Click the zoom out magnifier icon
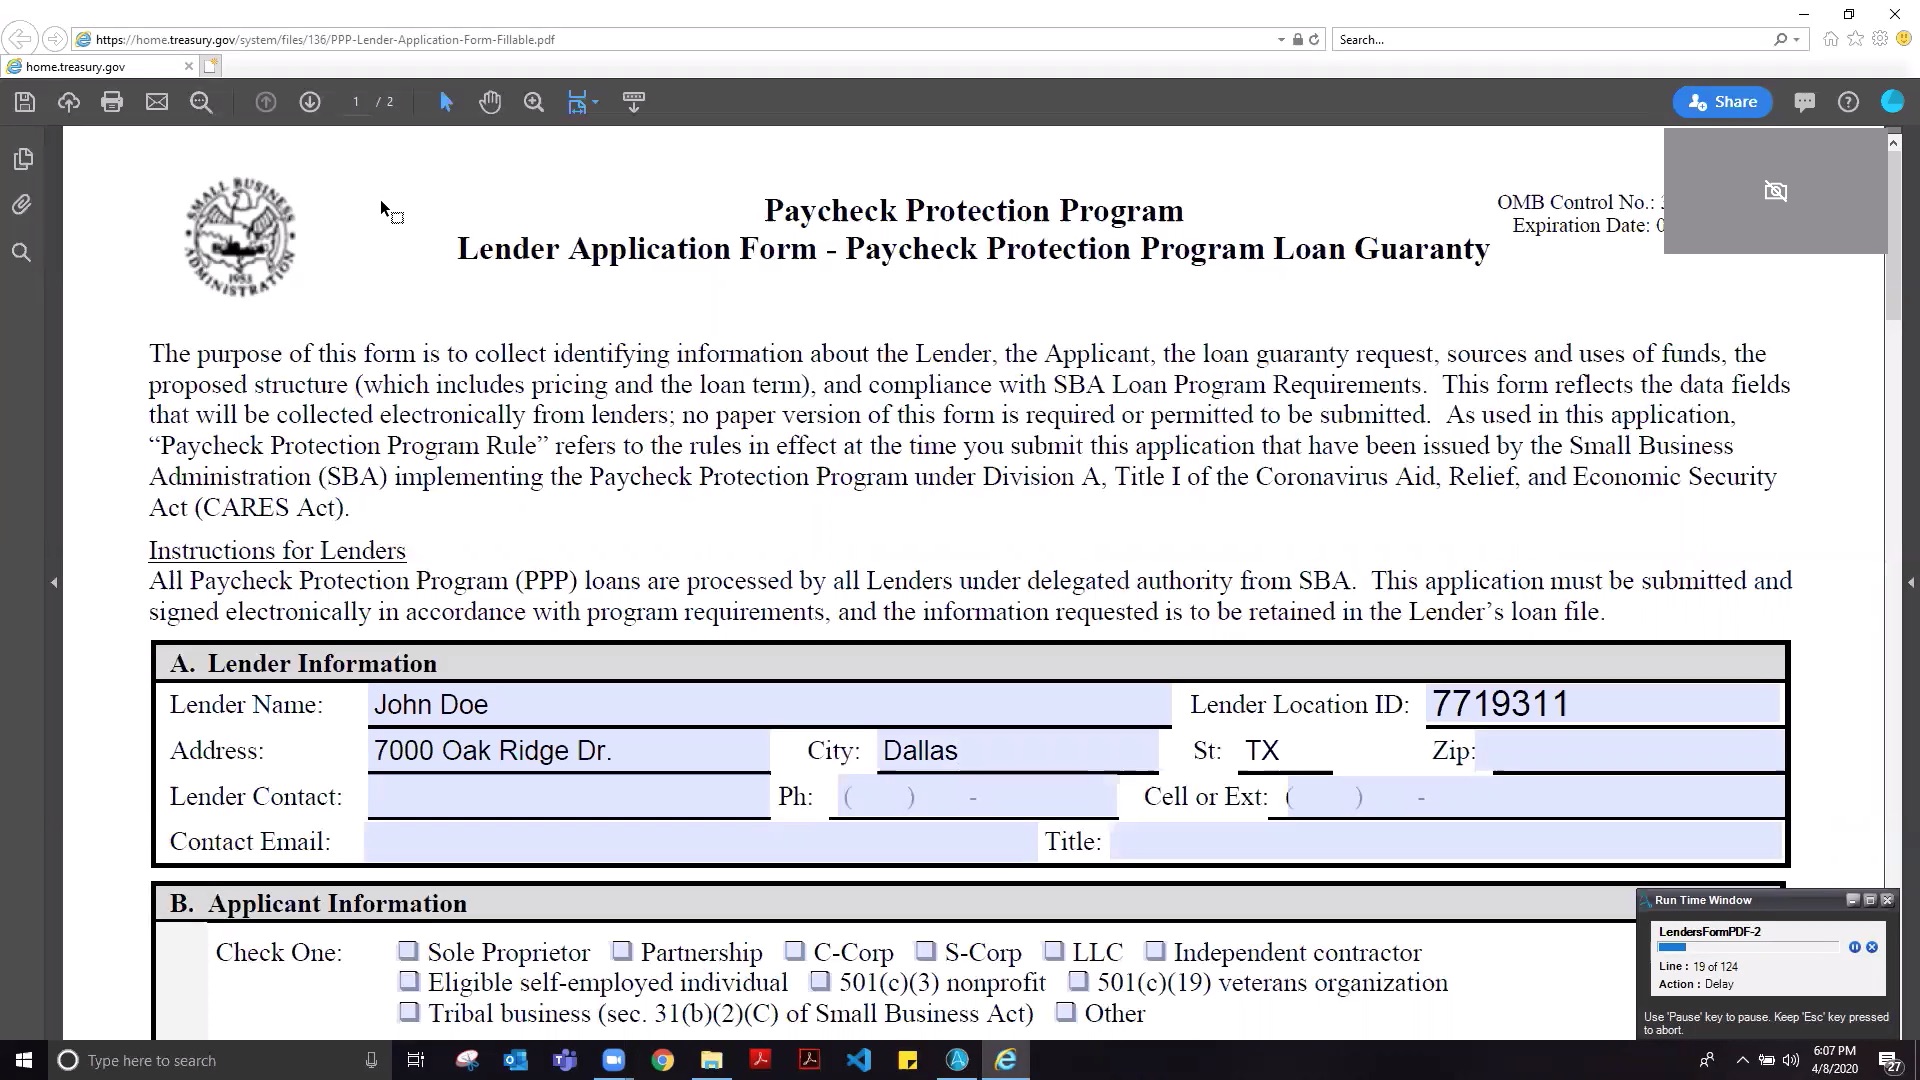Viewport: 1920px width, 1080px height. click(x=201, y=102)
